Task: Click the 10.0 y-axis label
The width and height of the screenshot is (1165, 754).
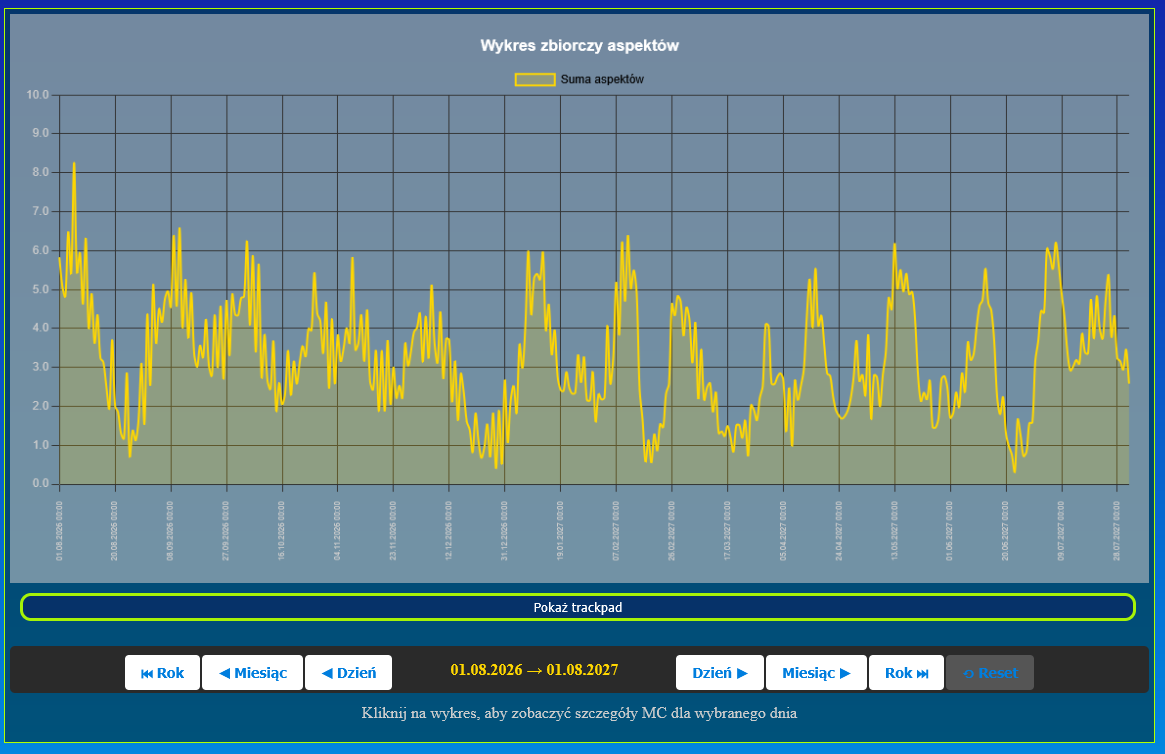Action: [x=37, y=95]
